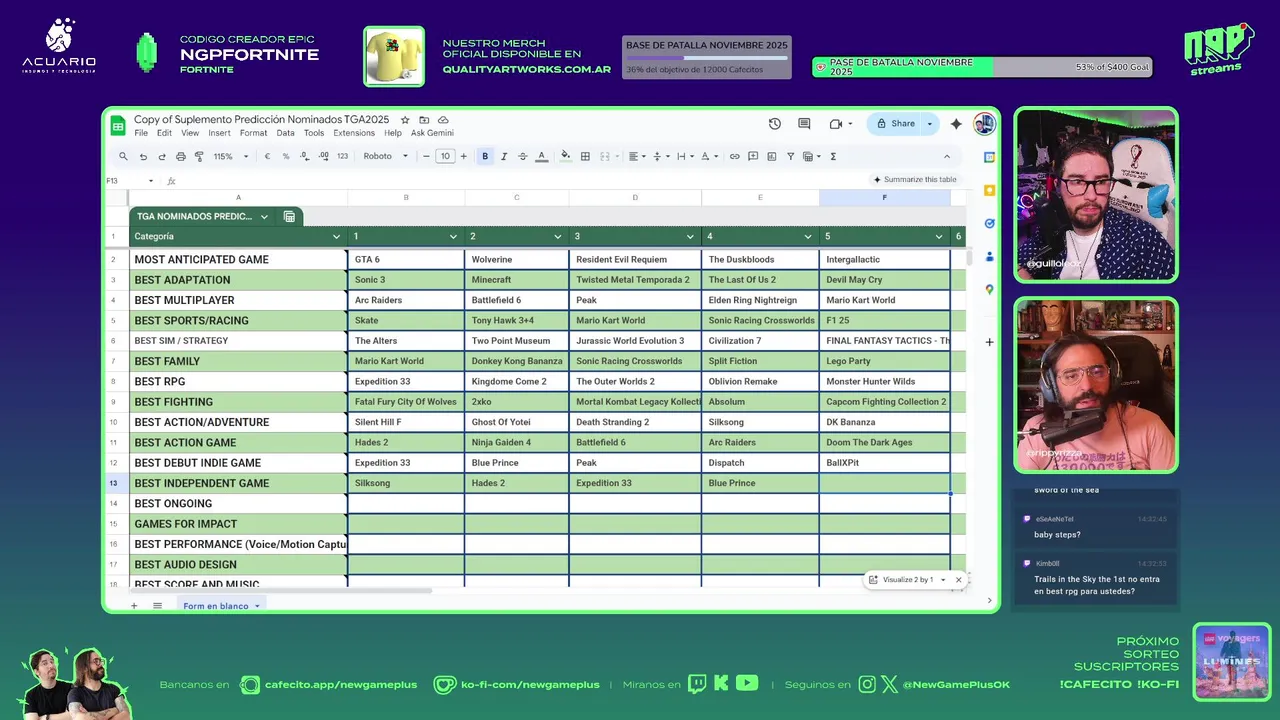Insert a link via toolbar icon
The height and width of the screenshot is (720, 1280).
click(734, 156)
